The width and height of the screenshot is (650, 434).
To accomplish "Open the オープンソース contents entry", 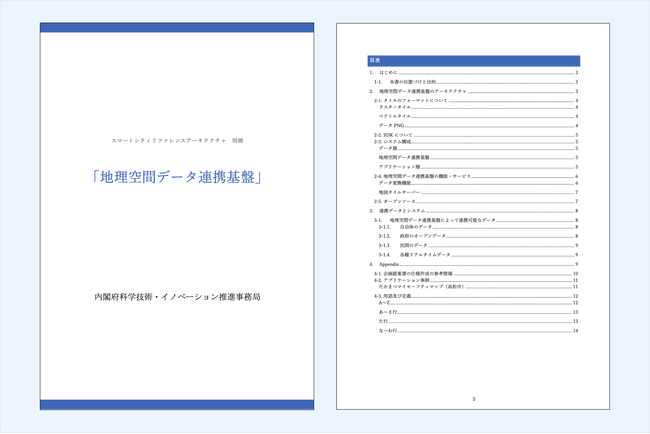I will tap(398, 202).
